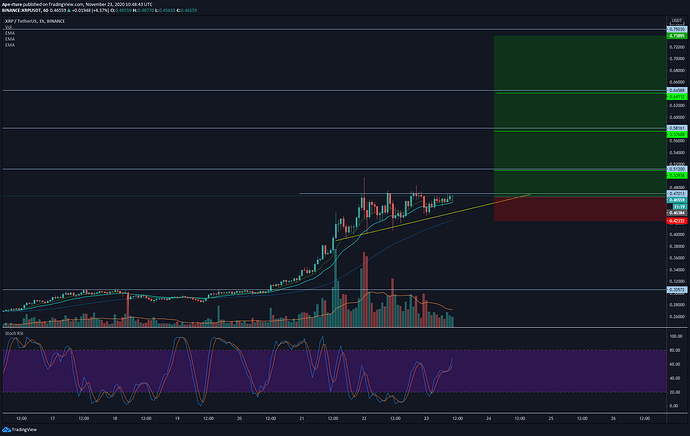
Task: Click the 0.42233 stop-loss price label
Action: click(676, 220)
